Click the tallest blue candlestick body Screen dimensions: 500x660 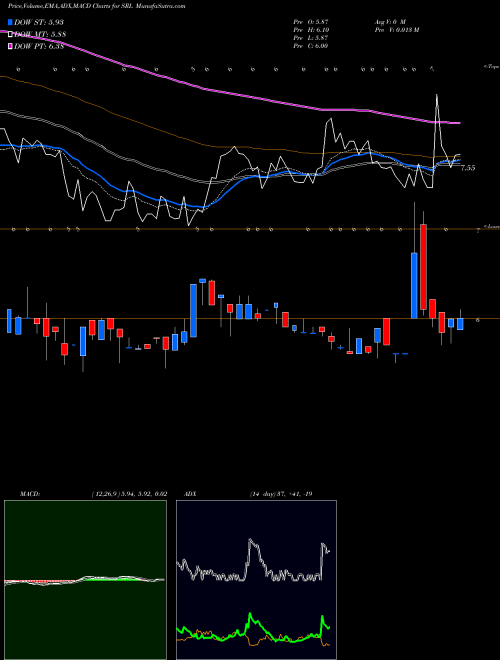tap(414, 285)
